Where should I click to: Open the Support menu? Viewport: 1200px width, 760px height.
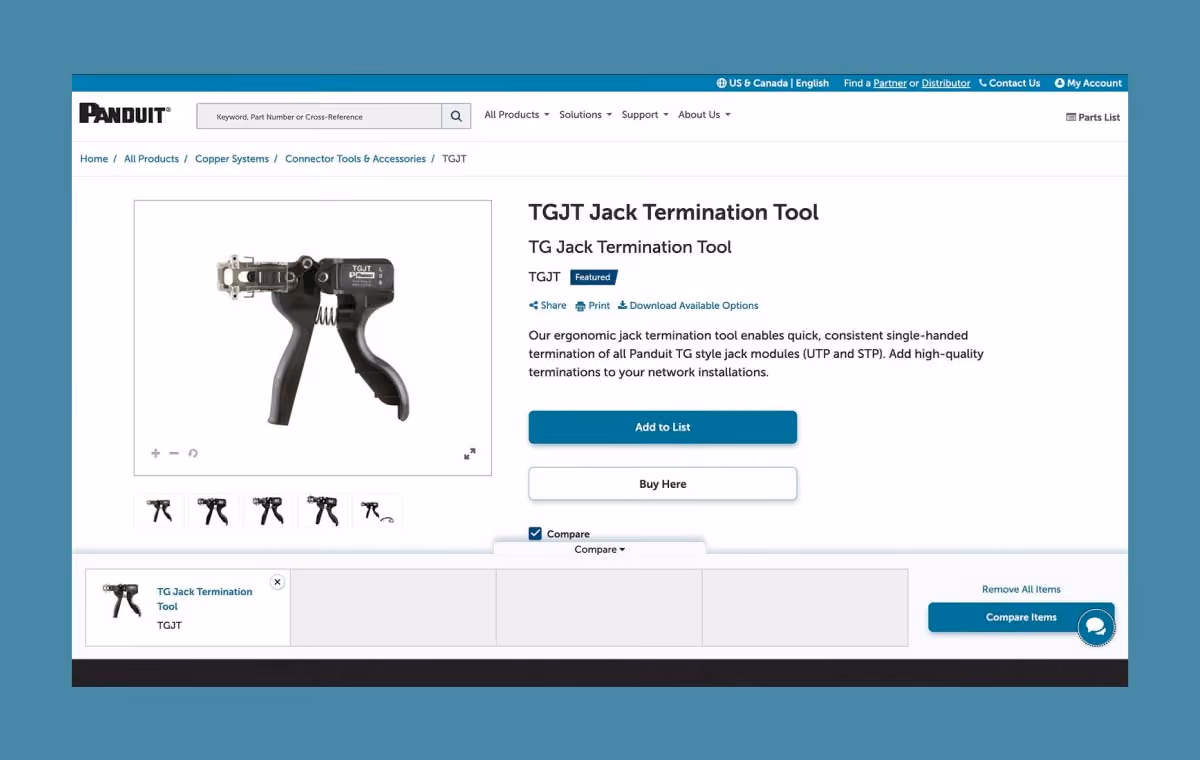[645, 115]
